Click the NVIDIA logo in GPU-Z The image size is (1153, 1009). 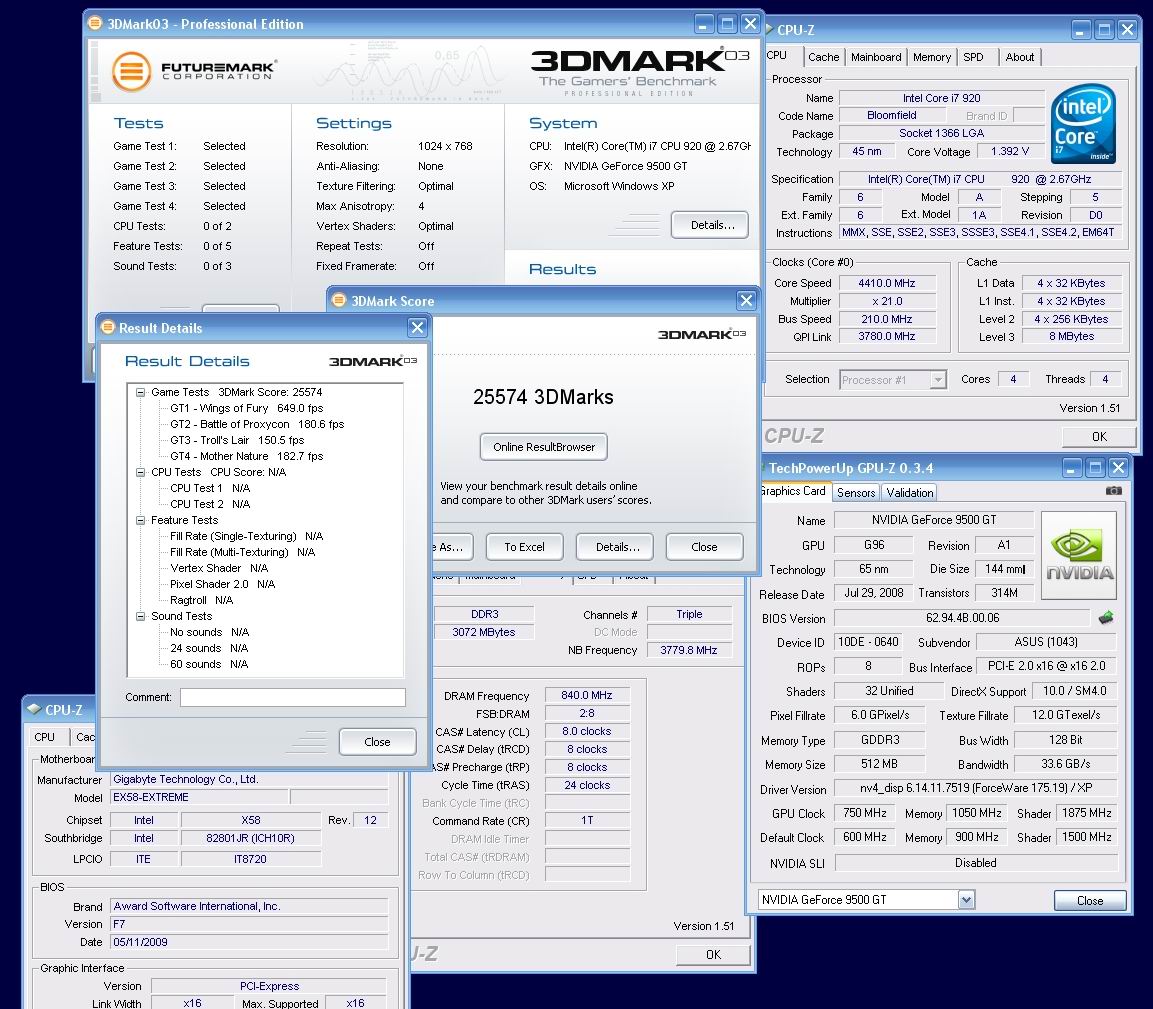pyautogui.click(x=1079, y=555)
